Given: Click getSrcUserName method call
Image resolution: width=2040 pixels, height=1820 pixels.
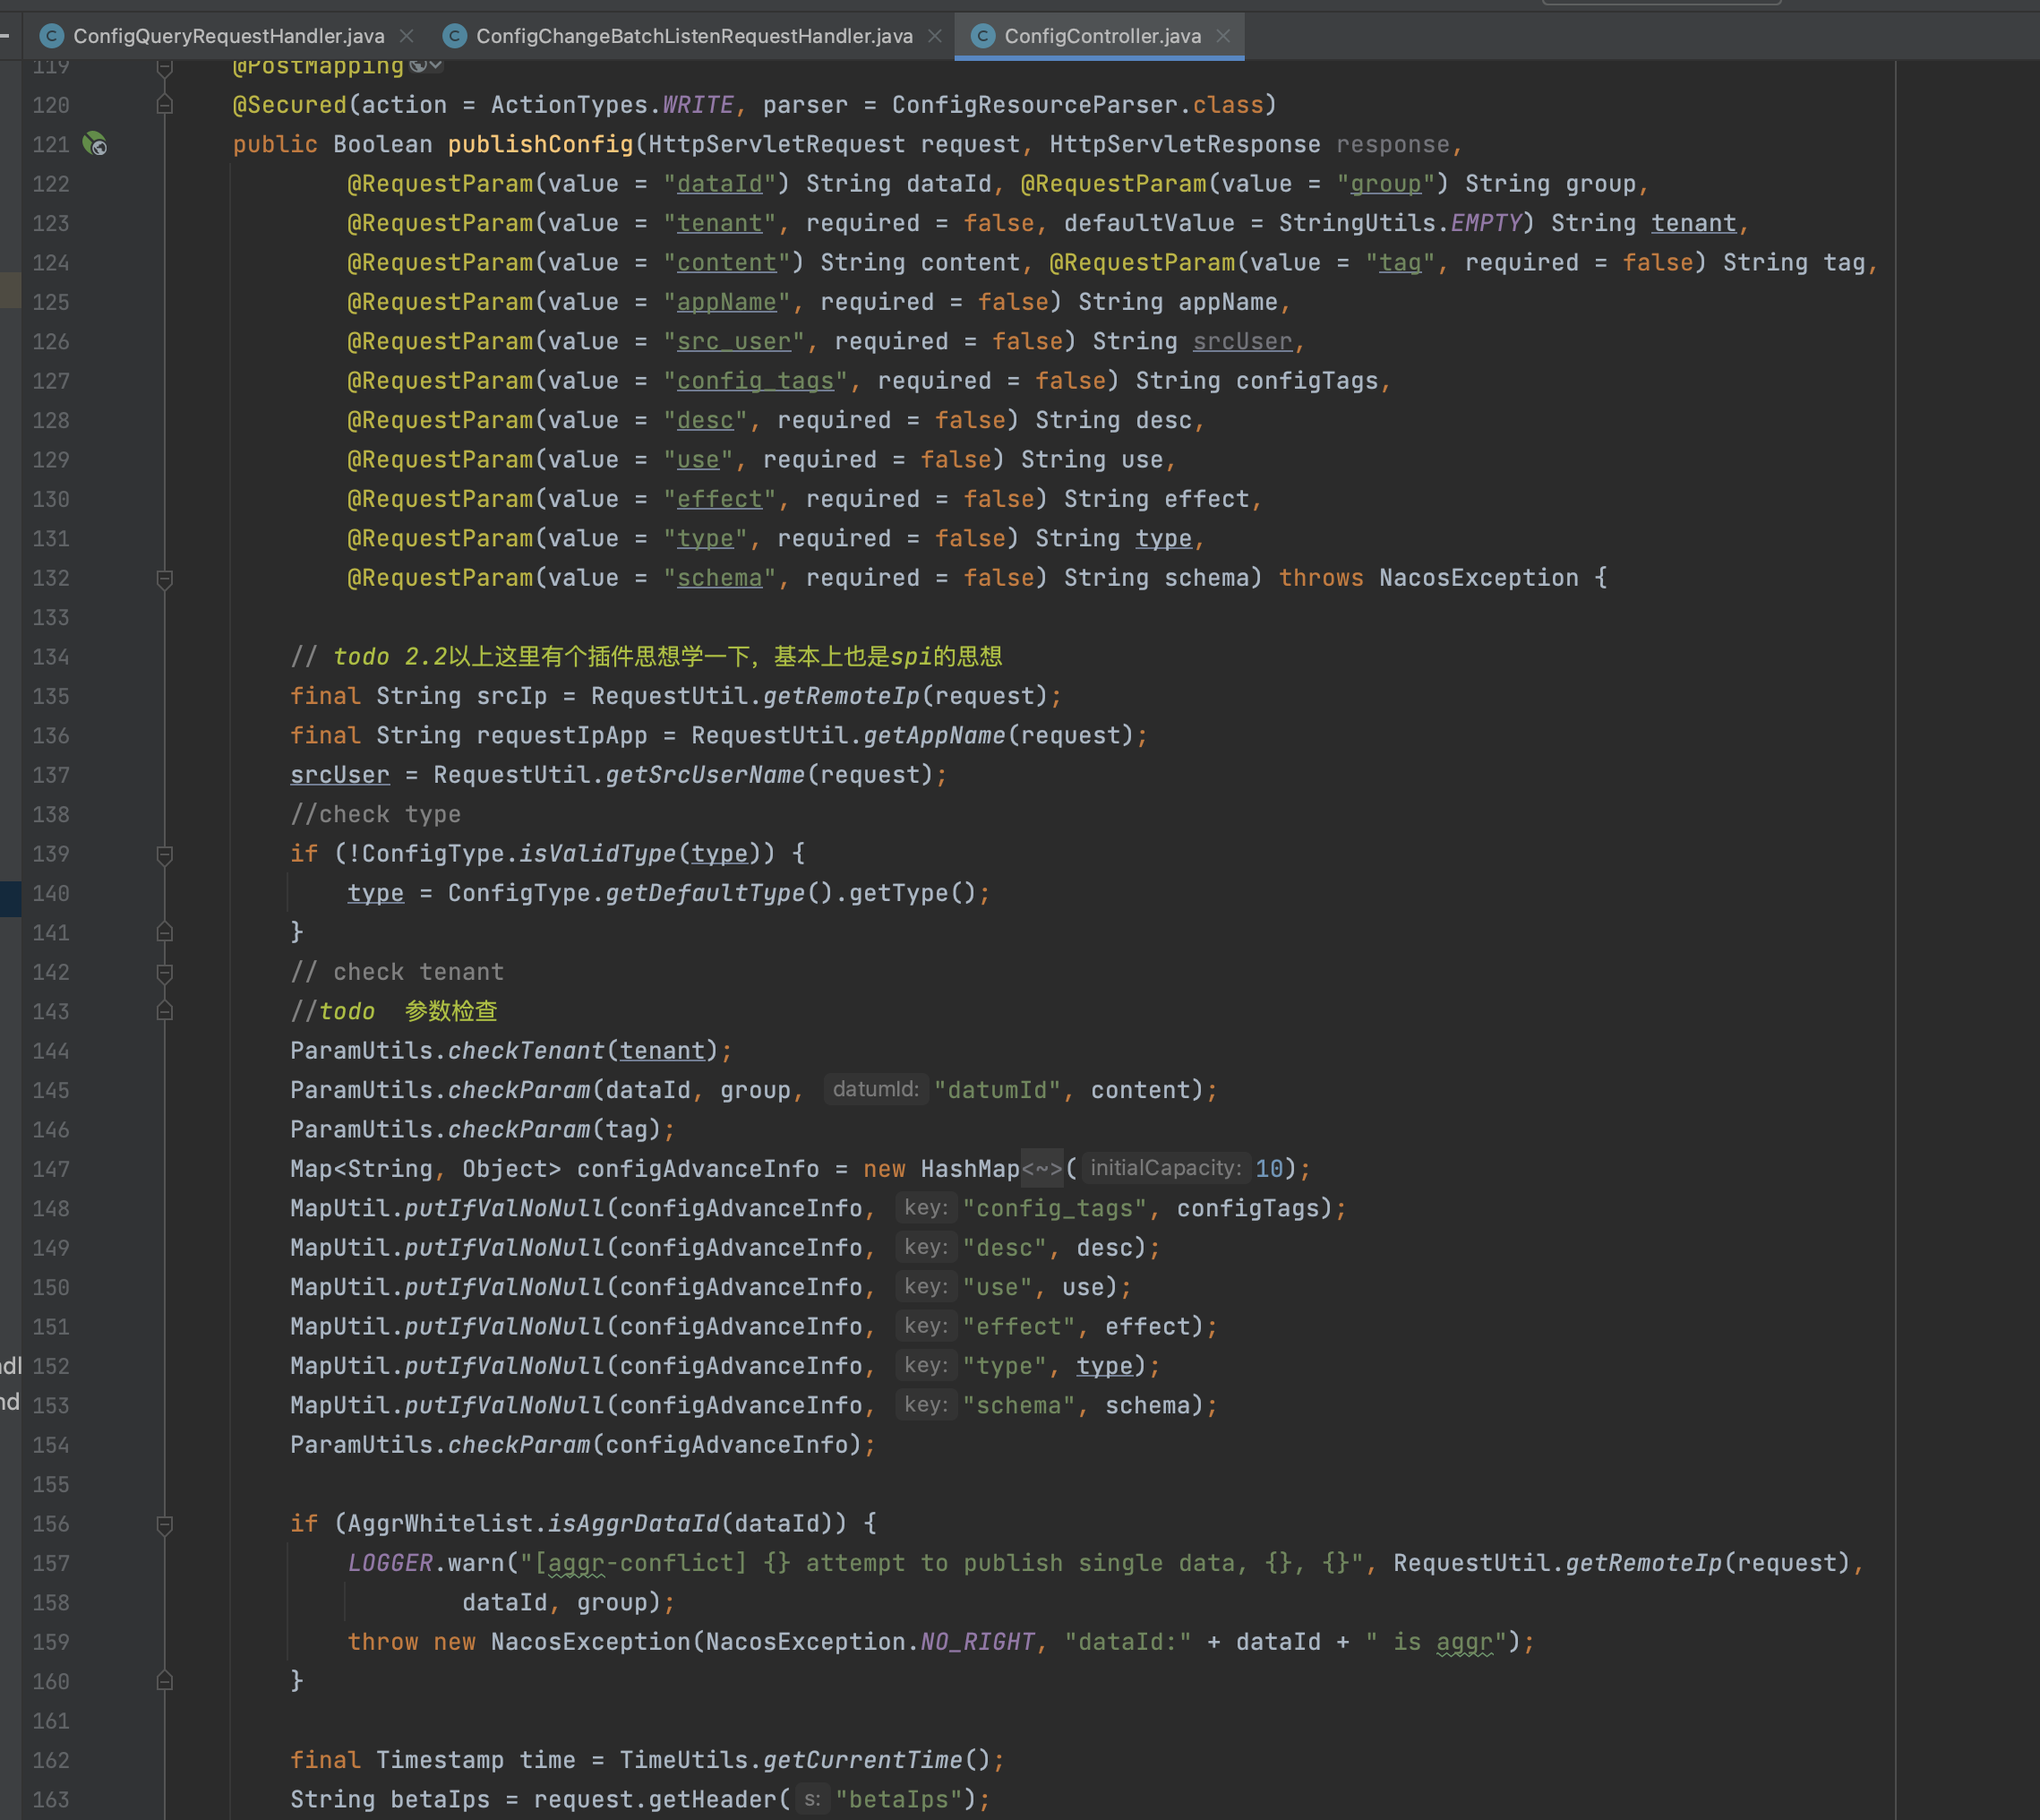Looking at the screenshot, I should click(x=705, y=775).
